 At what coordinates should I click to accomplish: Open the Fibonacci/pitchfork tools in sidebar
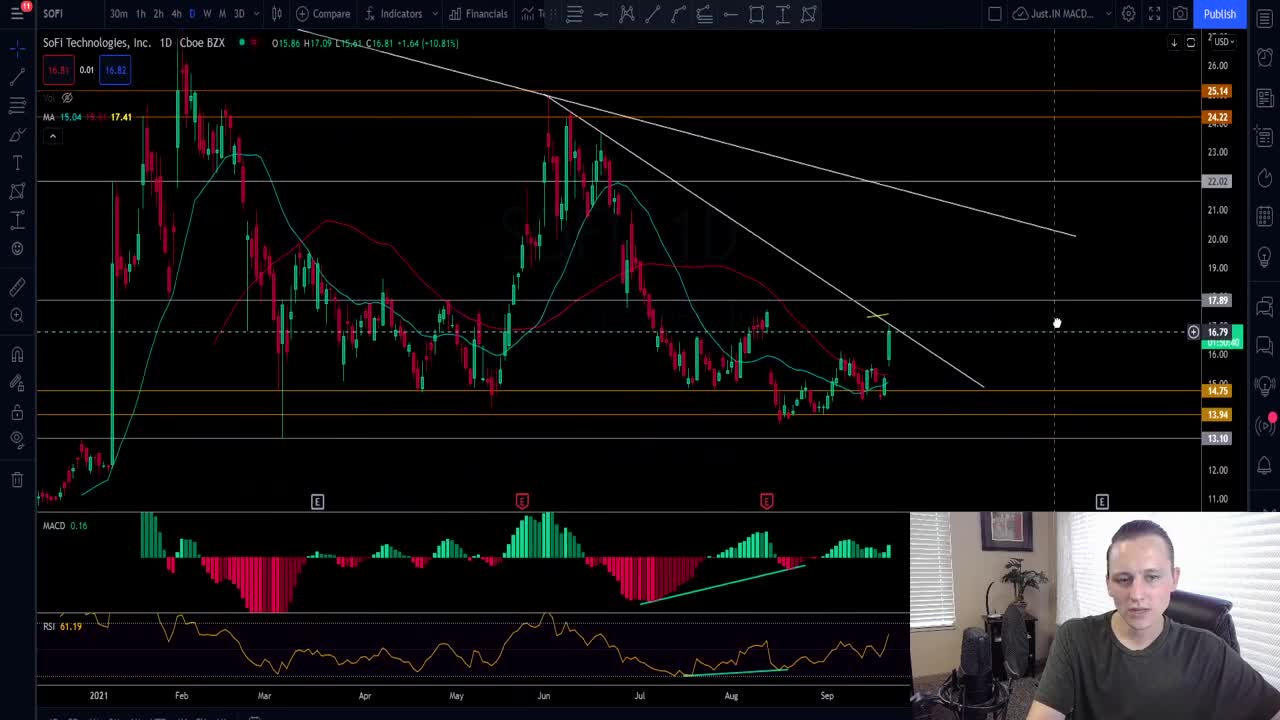tap(17, 105)
